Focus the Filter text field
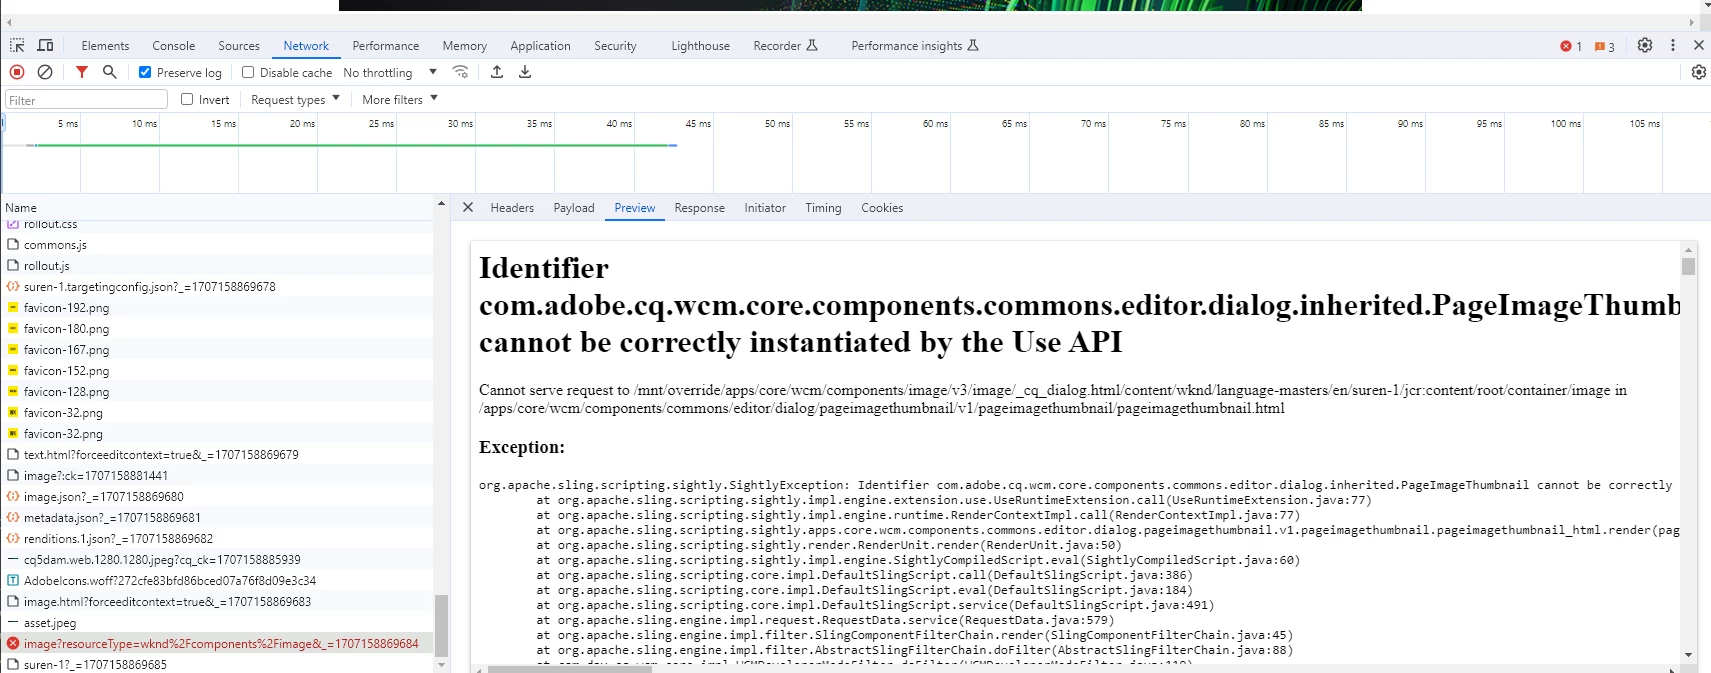 click(x=86, y=100)
